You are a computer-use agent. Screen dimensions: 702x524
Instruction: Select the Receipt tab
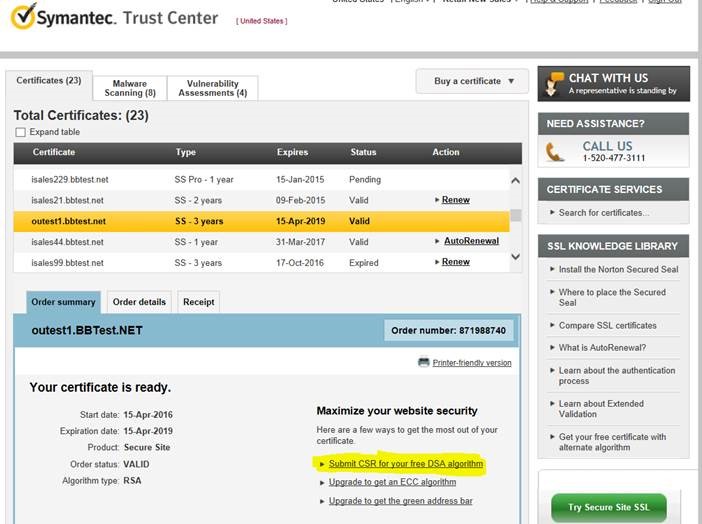tap(199, 302)
